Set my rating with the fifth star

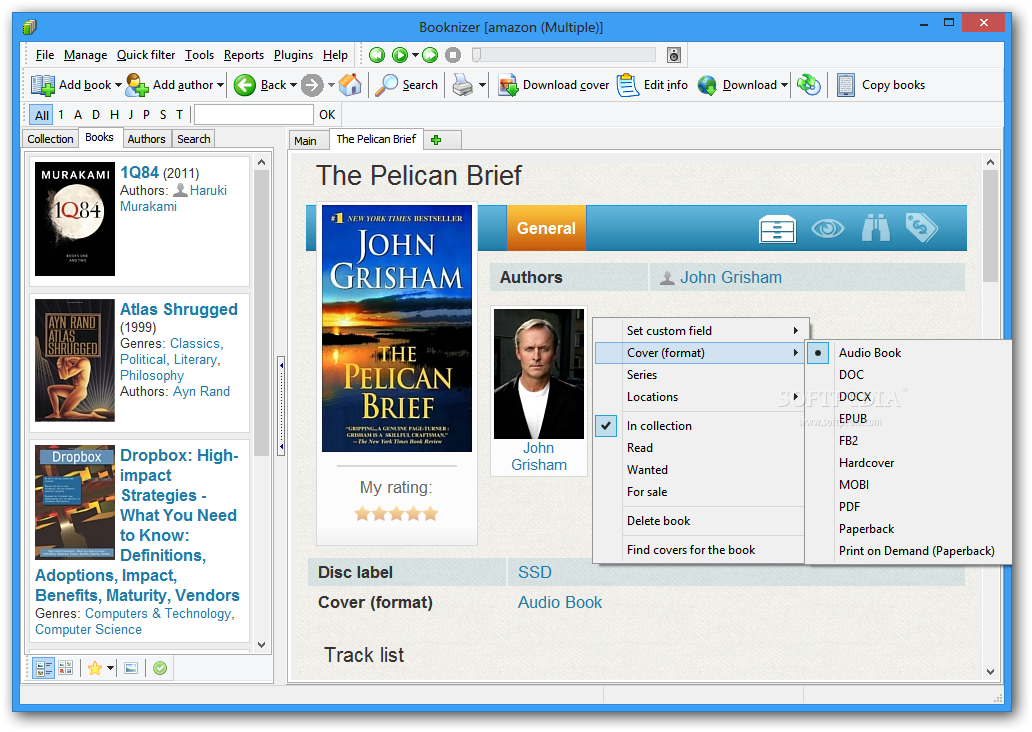point(430,513)
